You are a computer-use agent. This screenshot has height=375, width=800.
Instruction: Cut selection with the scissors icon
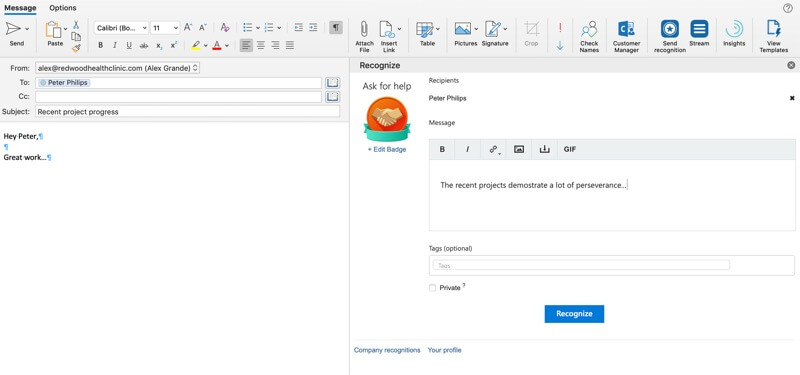[x=76, y=24]
